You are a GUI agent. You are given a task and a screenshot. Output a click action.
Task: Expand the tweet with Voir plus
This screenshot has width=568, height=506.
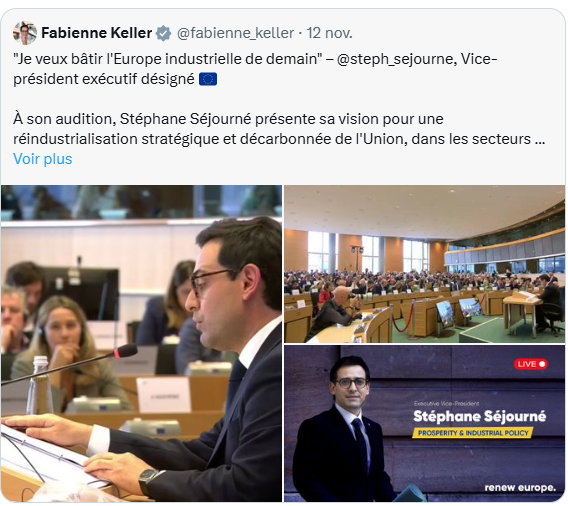click(43, 159)
